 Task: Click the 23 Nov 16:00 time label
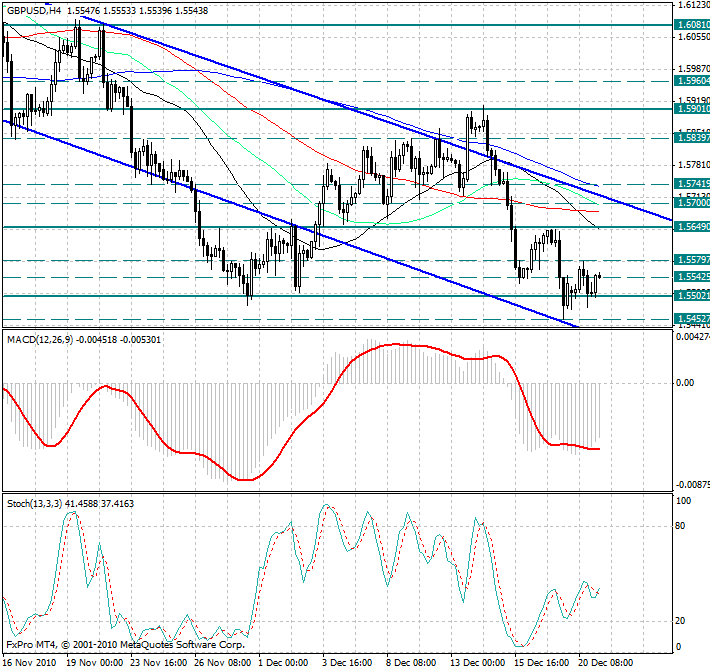pos(159,663)
